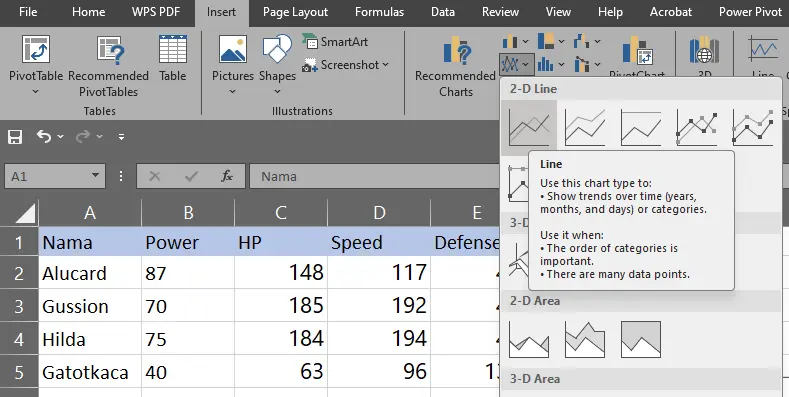Click the Line sparkline icon
The image size is (789, 397).
click(763, 50)
